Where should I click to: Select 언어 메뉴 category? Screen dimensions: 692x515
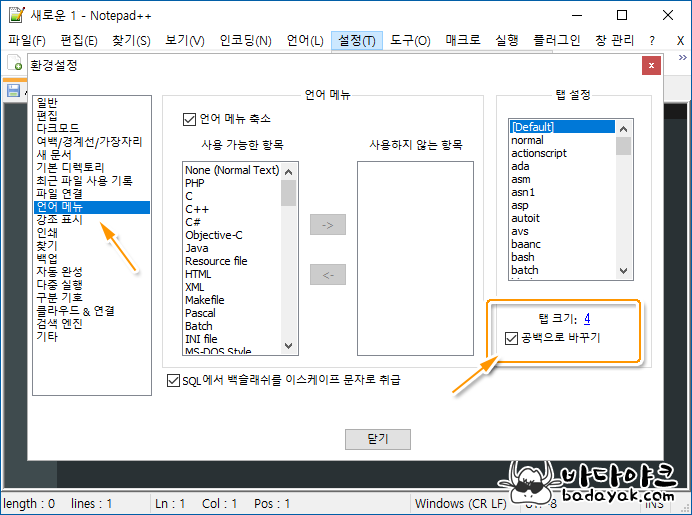pyautogui.click(x=92, y=207)
